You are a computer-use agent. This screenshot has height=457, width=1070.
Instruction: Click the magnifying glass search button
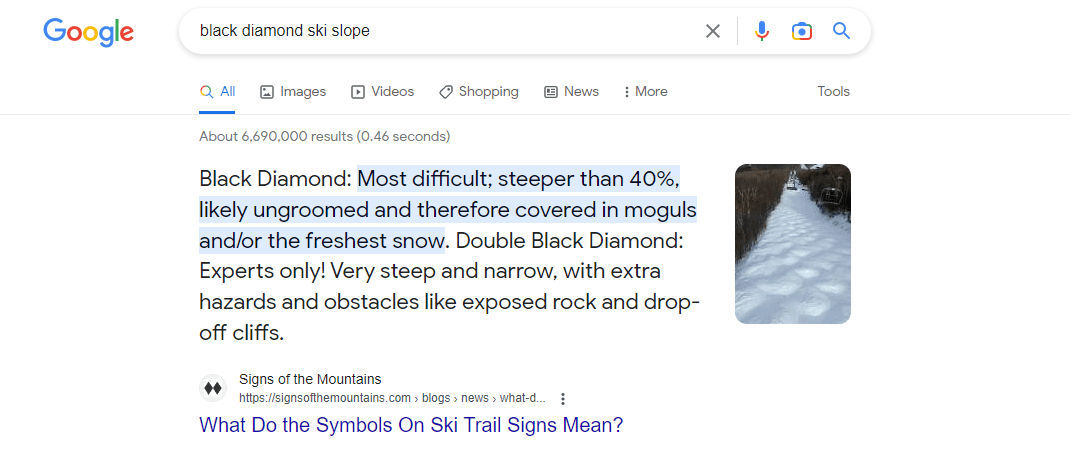click(841, 31)
